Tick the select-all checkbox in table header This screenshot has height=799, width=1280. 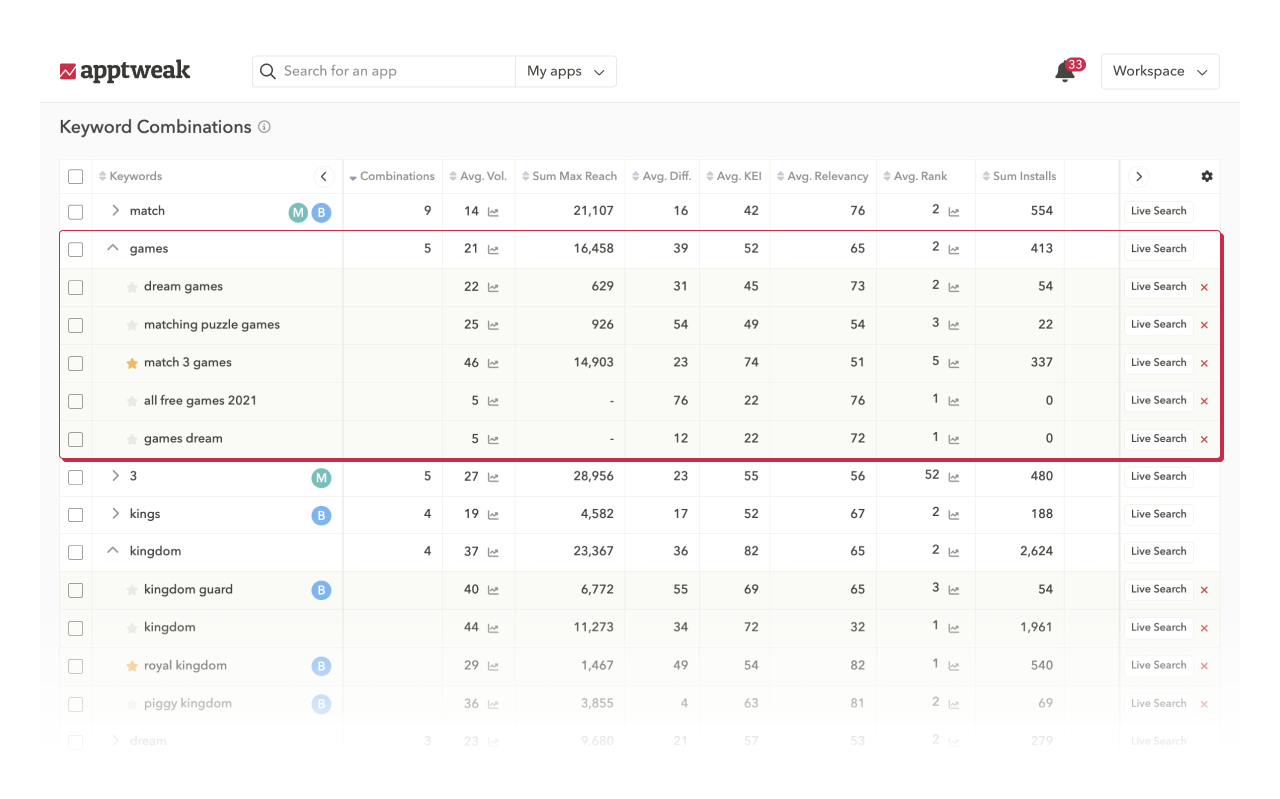point(76,177)
